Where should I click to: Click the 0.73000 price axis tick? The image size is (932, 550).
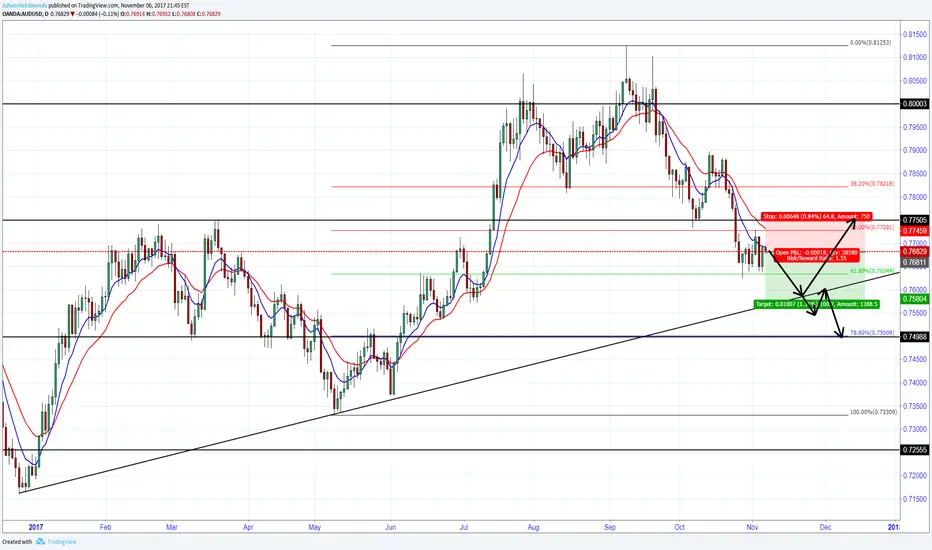(x=915, y=429)
